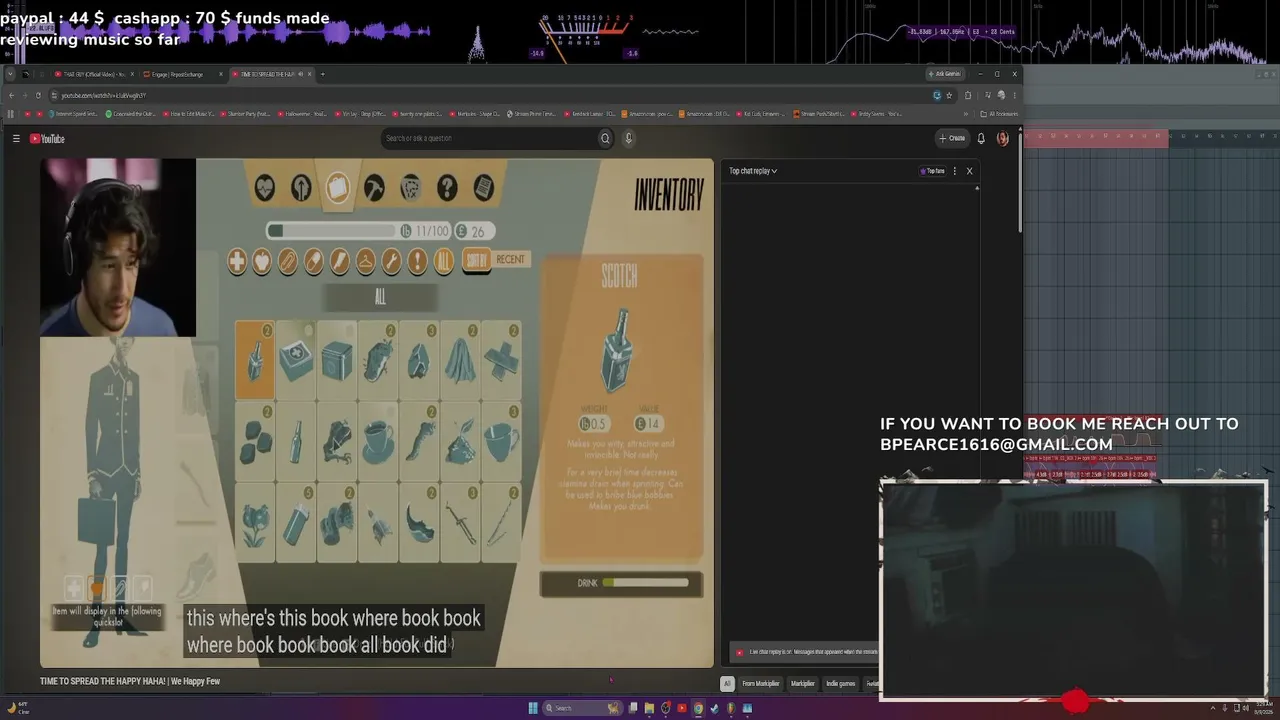The image size is (1280, 720).
Task: Open the All Bookmarks folder
Action: click(999, 114)
